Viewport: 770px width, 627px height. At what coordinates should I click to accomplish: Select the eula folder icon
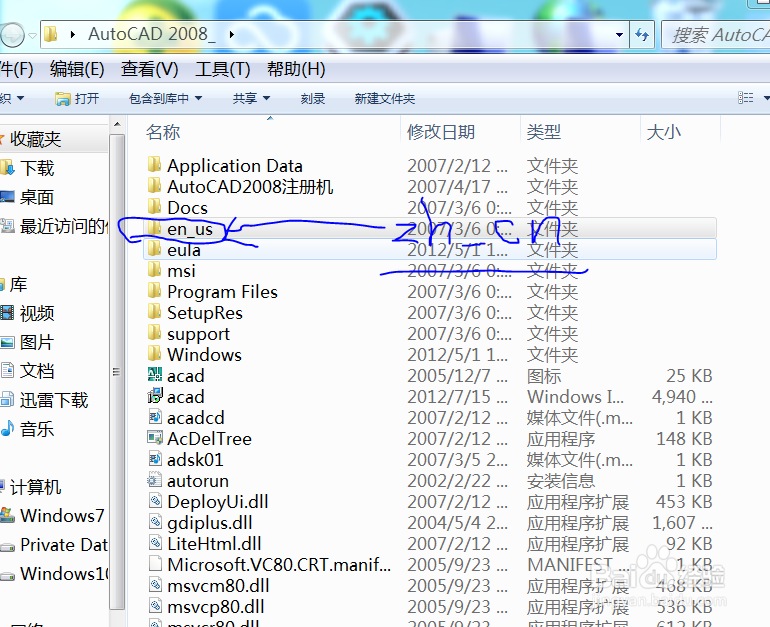click(154, 249)
